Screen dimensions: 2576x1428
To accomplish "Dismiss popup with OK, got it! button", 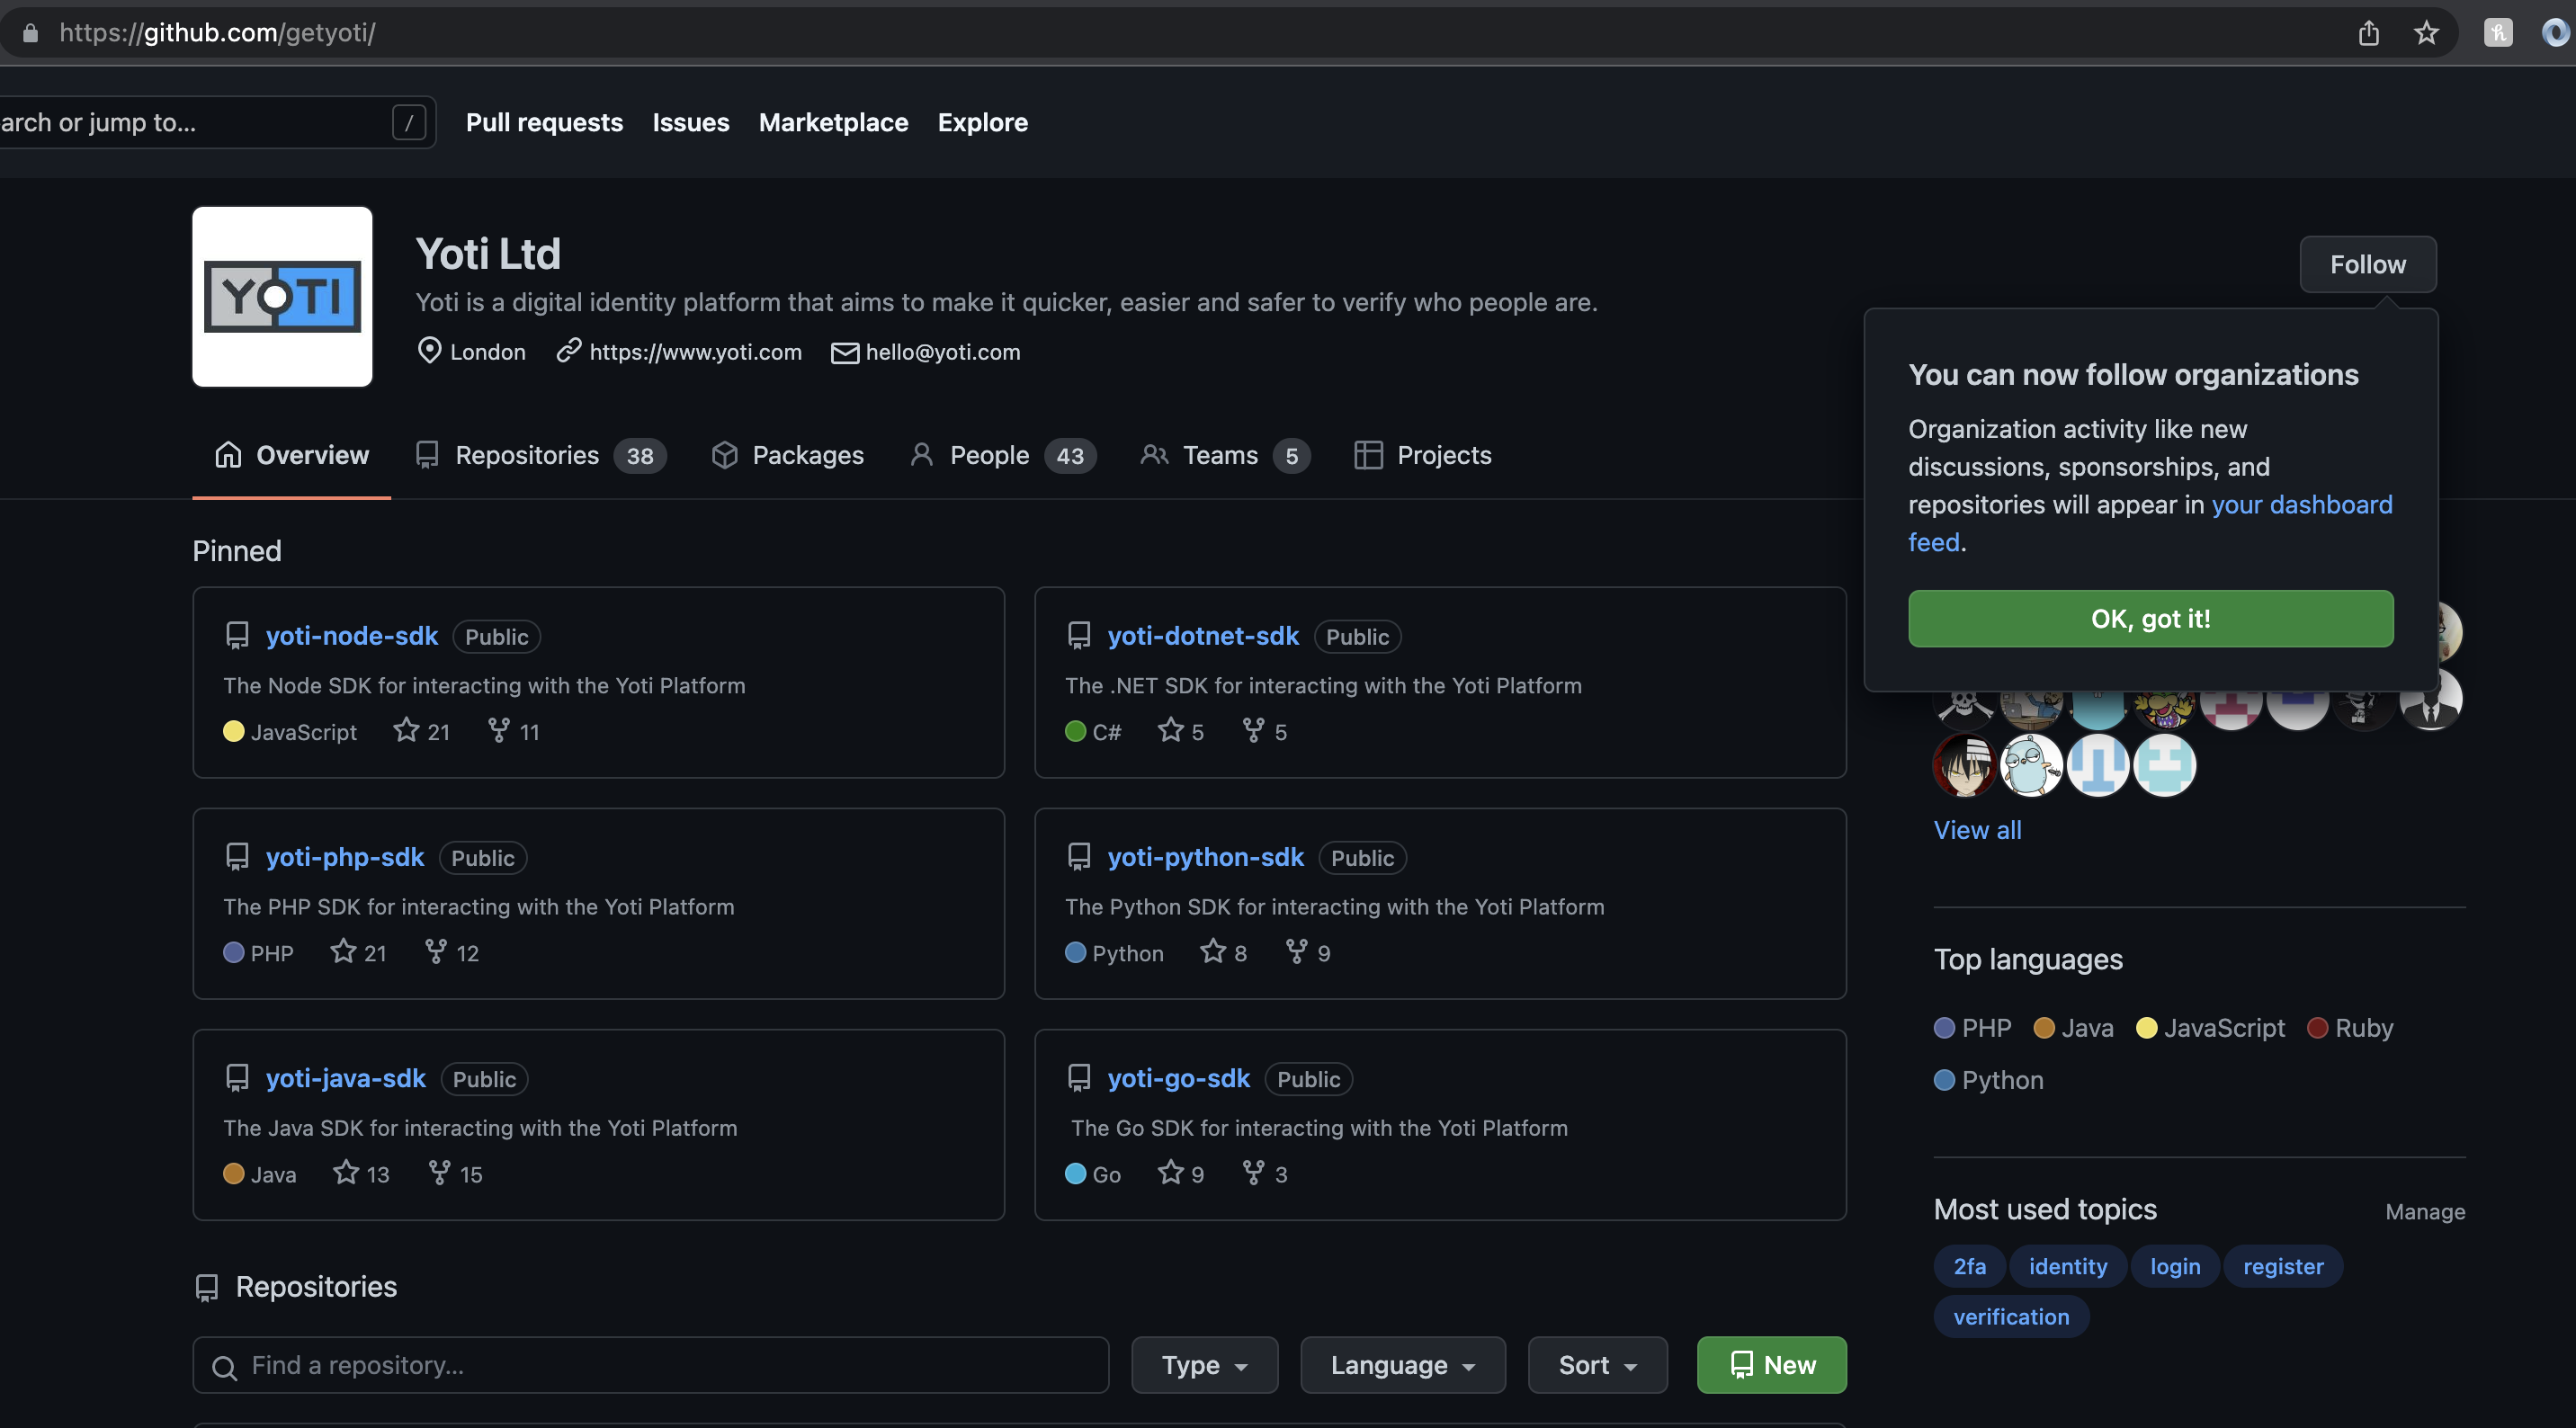I will (x=2150, y=618).
